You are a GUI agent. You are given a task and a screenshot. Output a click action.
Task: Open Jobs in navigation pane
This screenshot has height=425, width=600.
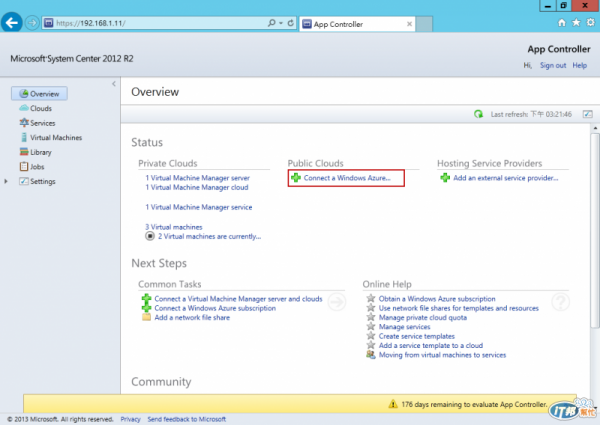[37, 167]
